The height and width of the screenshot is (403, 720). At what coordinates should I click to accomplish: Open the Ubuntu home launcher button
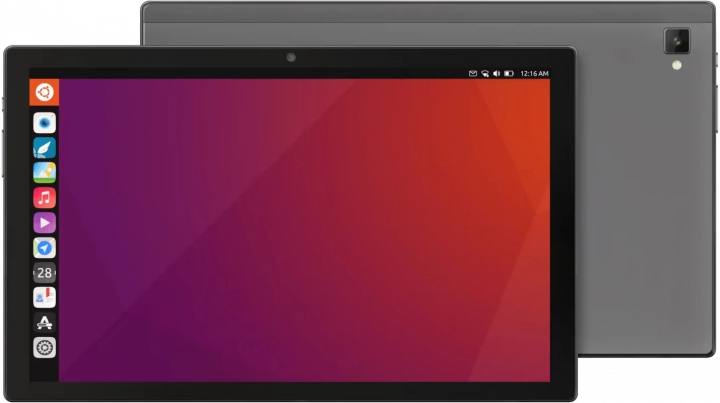click(x=44, y=92)
